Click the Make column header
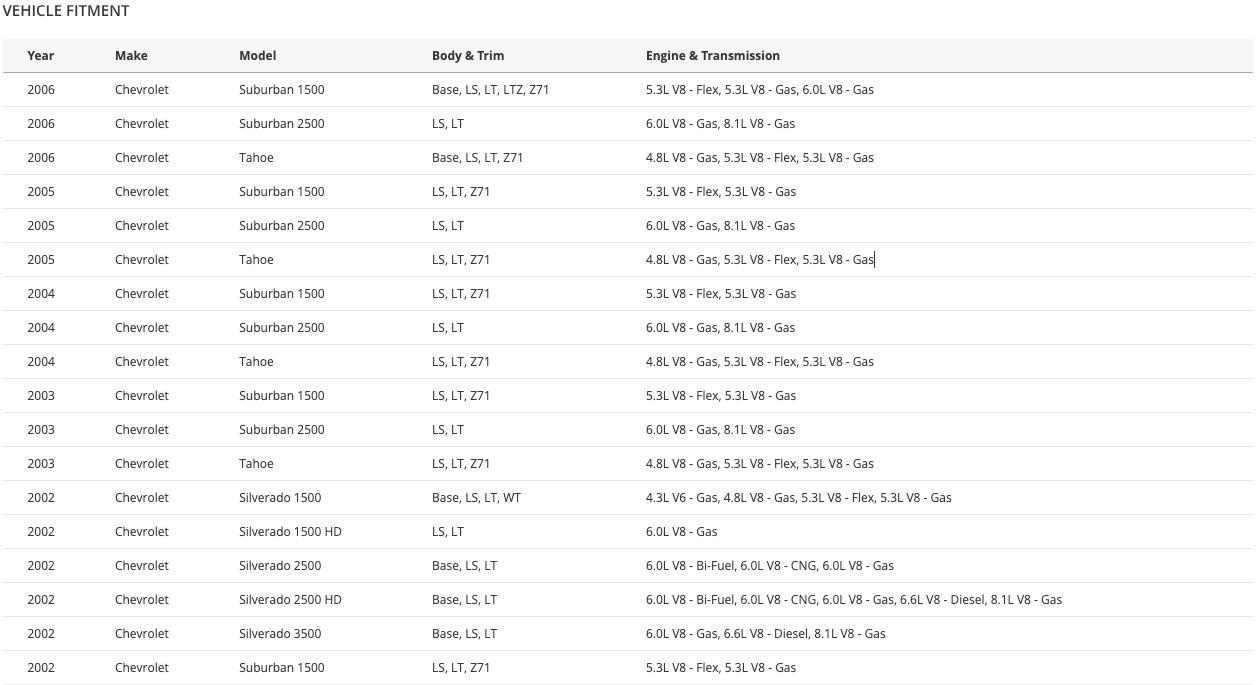This screenshot has width=1257, height=685. [131, 56]
